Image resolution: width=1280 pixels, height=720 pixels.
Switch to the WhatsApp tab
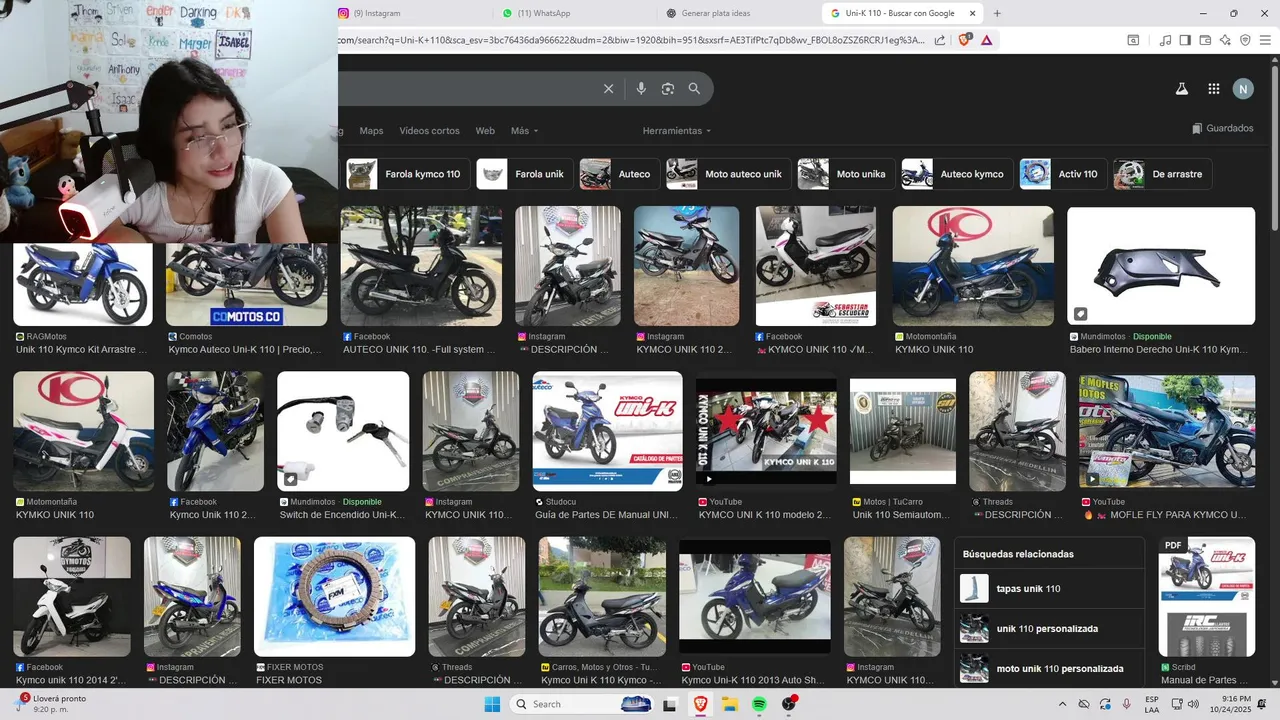(x=573, y=13)
